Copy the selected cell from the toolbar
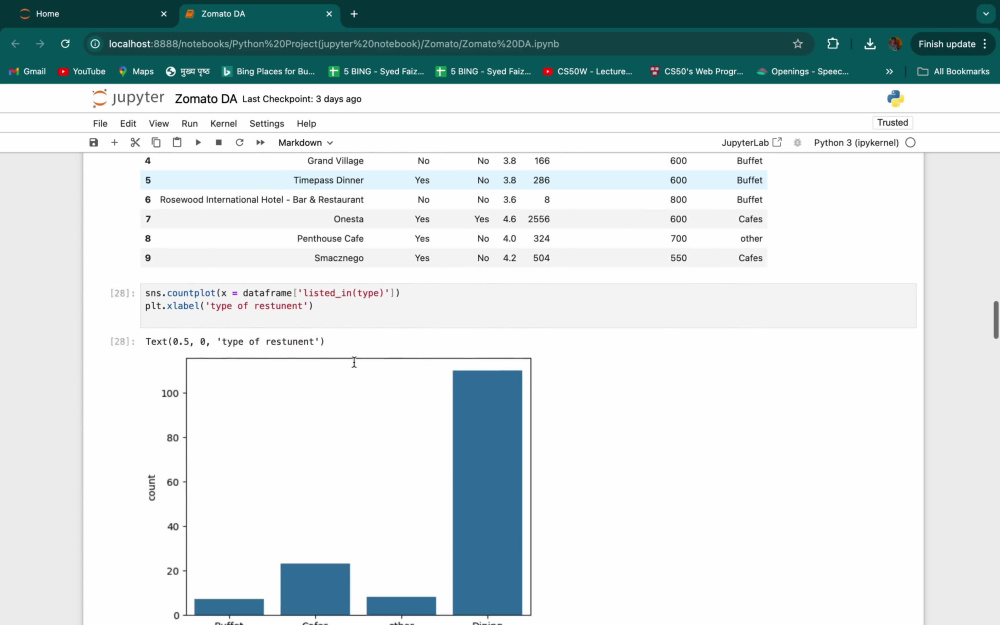 pyautogui.click(x=156, y=142)
